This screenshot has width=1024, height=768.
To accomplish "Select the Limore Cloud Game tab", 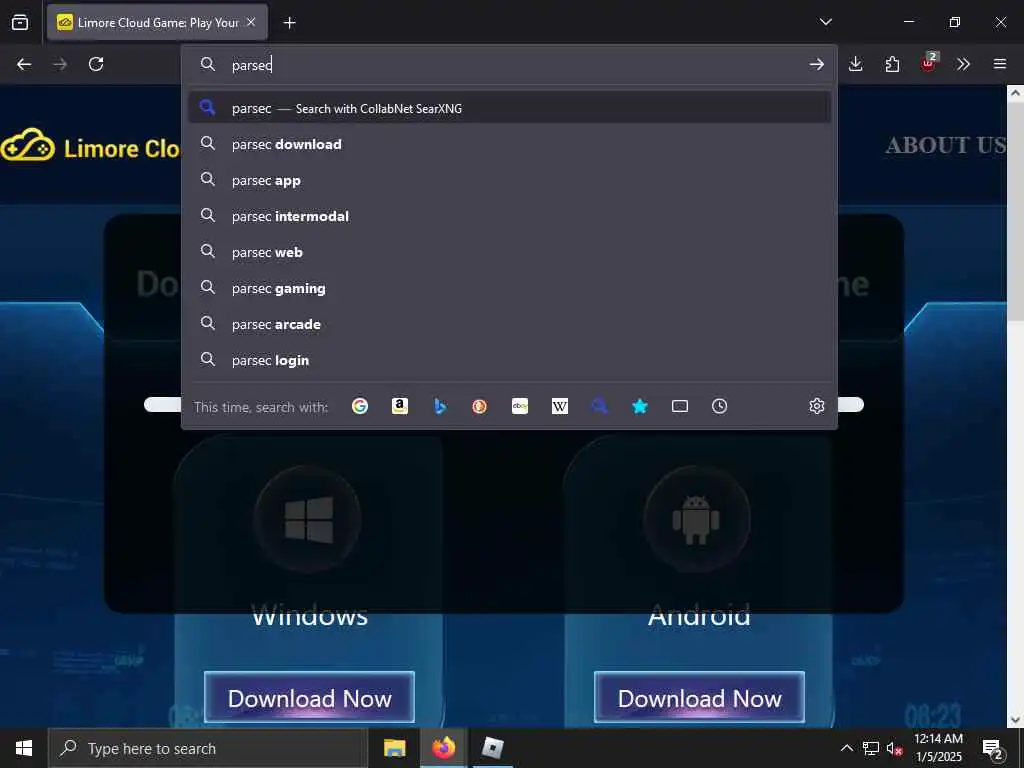I will pyautogui.click(x=157, y=23).
